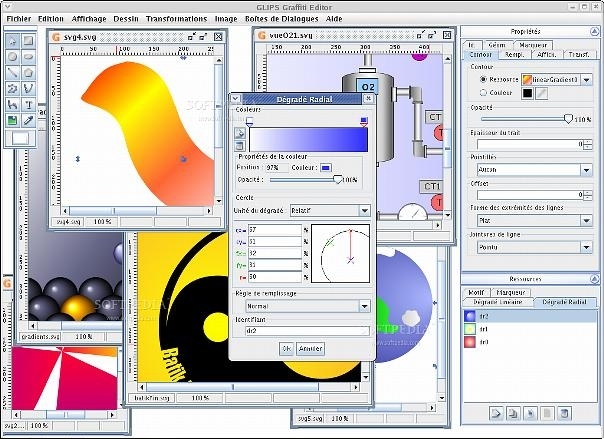The width and height of the screenshot is (604, 439).
Task: Select the line drawing tool
Action: (x=12, y=72)
